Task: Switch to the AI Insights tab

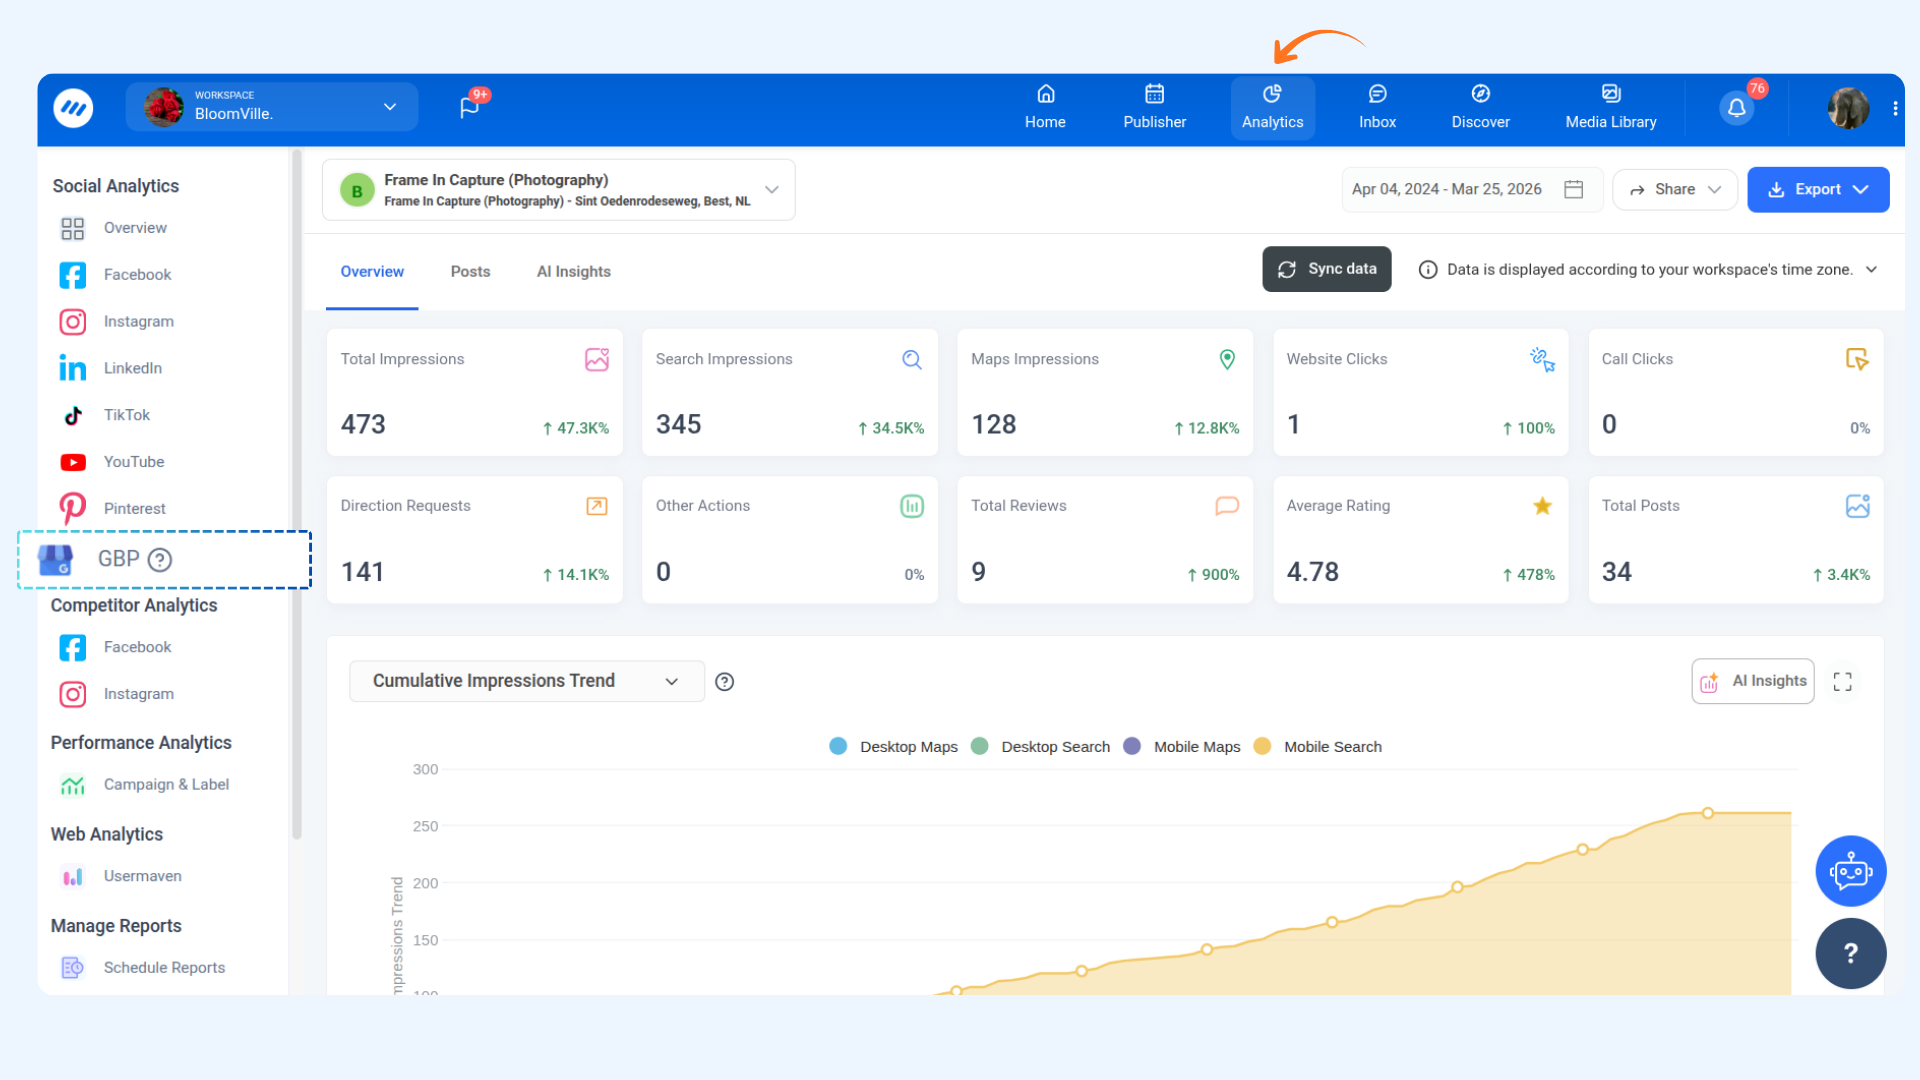Action: pyautogui.click(x=573, y=272)
